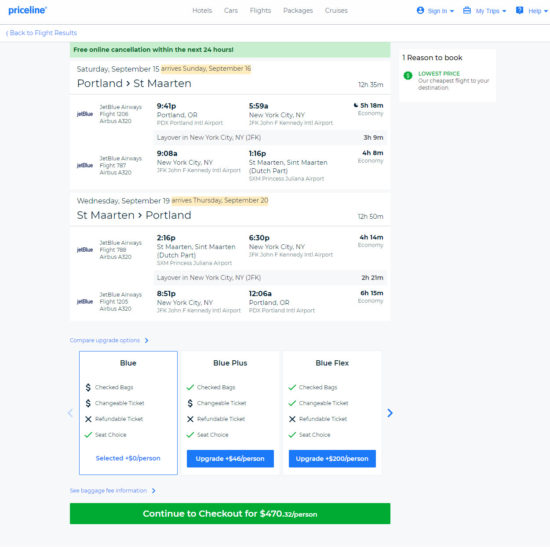Open the Flights tab
Image resolution: width=550 pixels, height=547 pixels.
pyautogui.click(x=260, y=11)
